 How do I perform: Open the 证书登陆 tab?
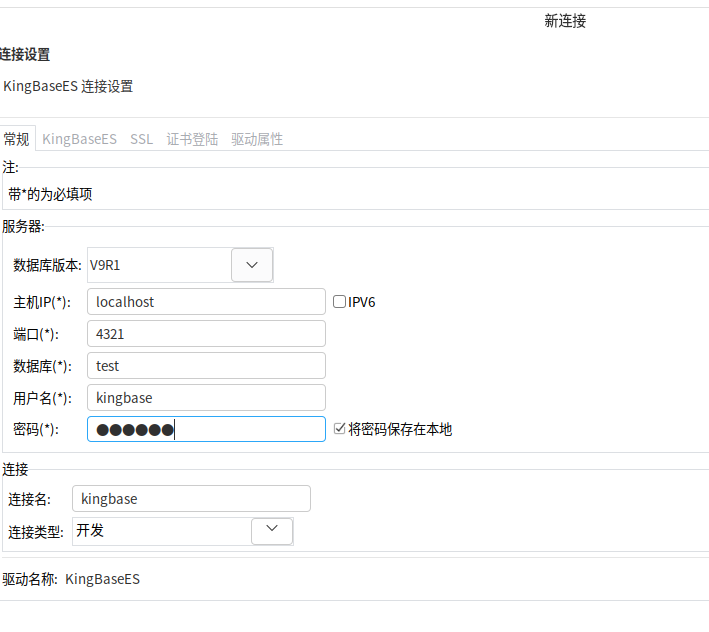[192, 139]
